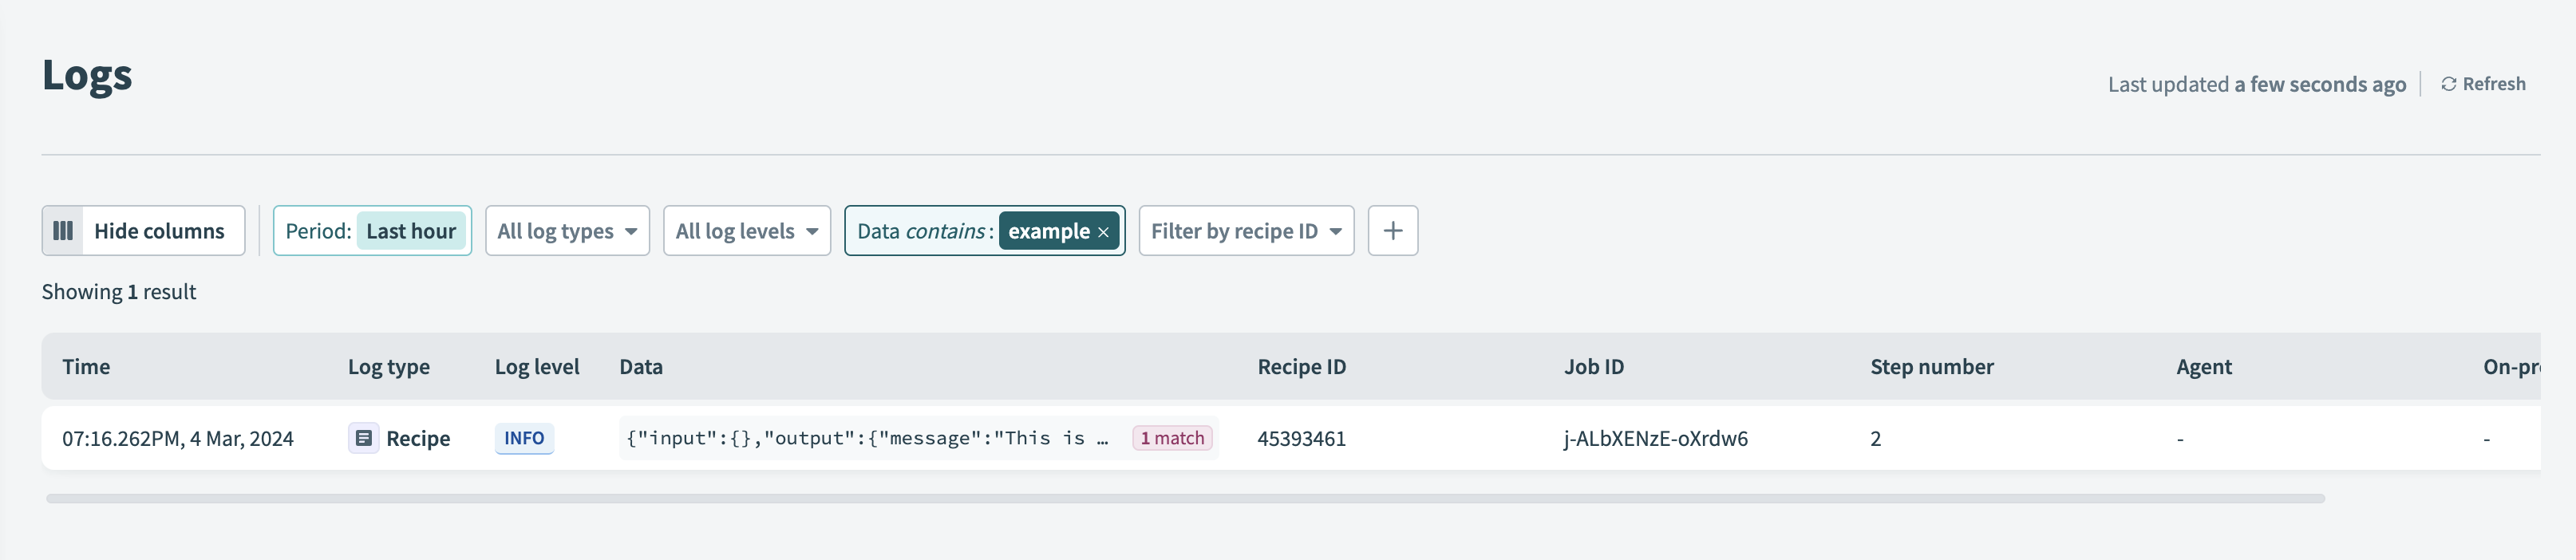Click the '1 match' badge
This screenshot has width=2576, height=560.
pos(1172,438)
